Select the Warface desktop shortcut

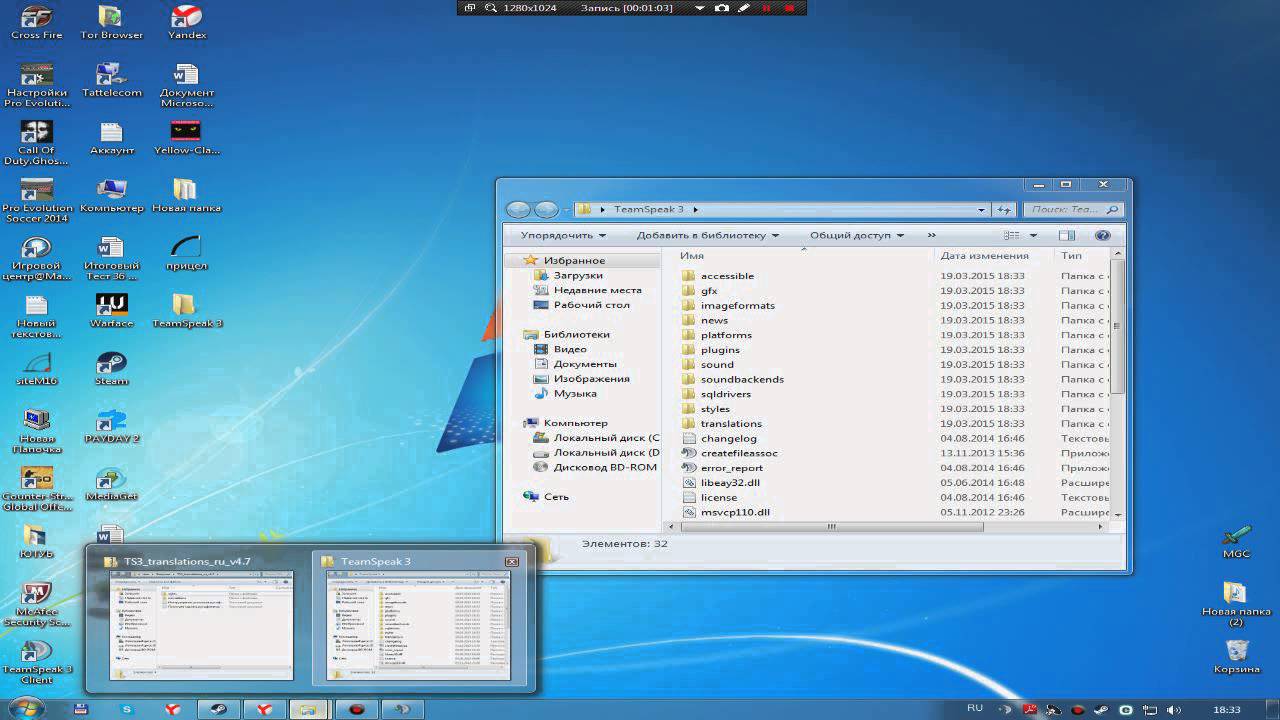coord(111,310)
